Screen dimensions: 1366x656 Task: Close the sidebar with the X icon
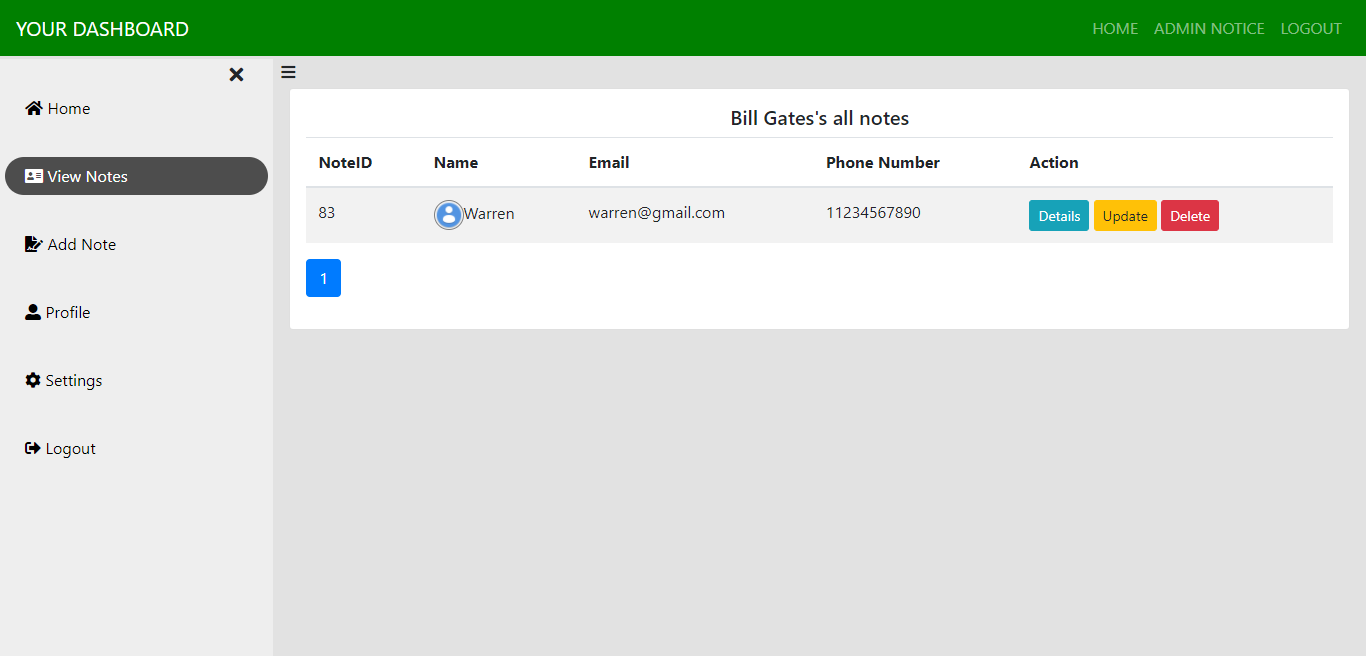236,75
